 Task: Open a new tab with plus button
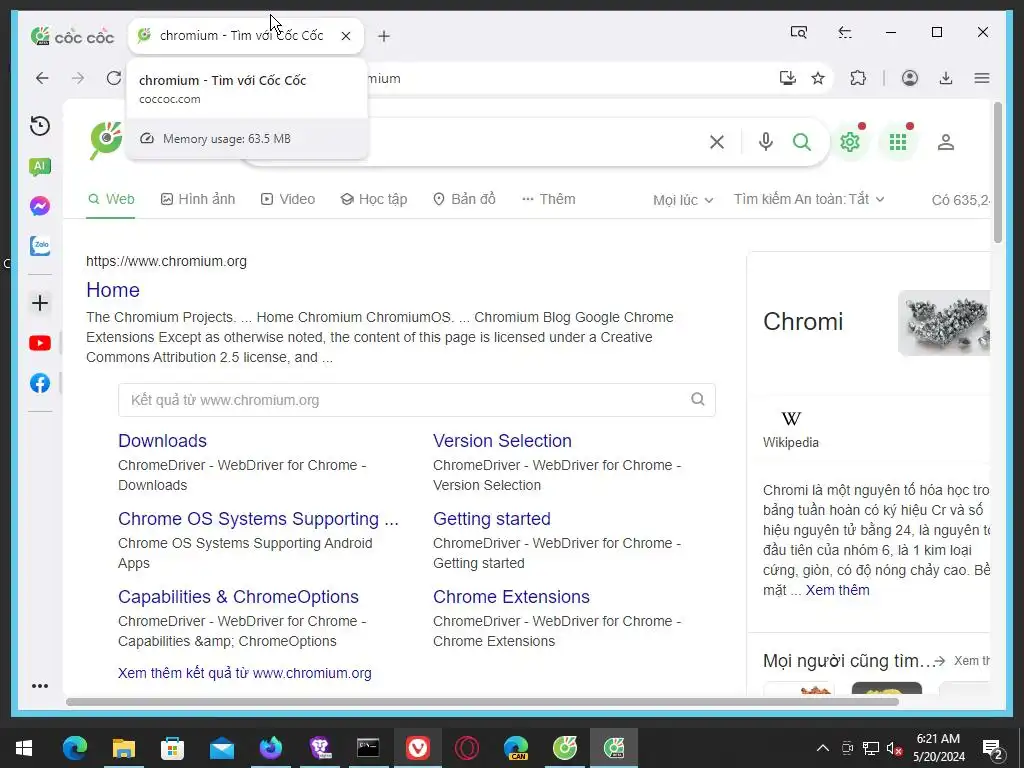pos(384,37)
